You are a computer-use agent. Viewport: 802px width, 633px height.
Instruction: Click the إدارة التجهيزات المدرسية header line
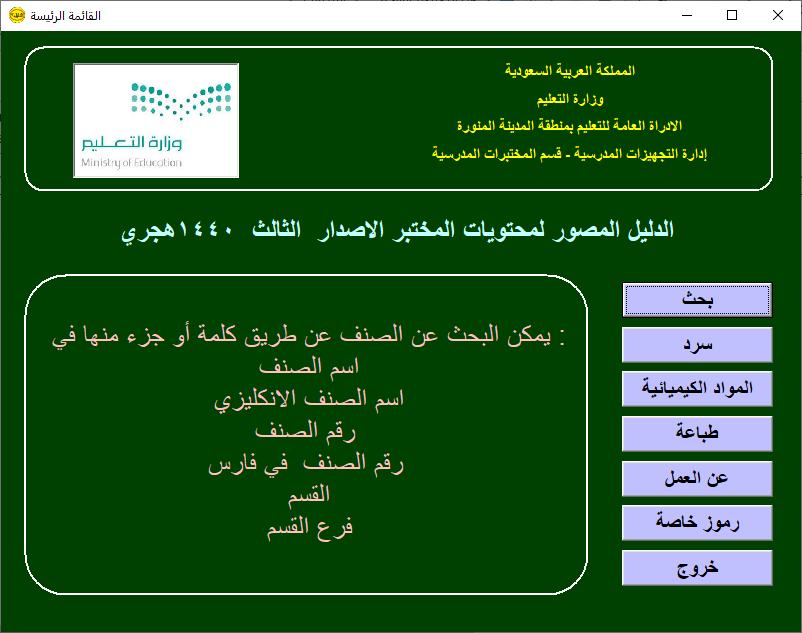(x=570, y=154)
